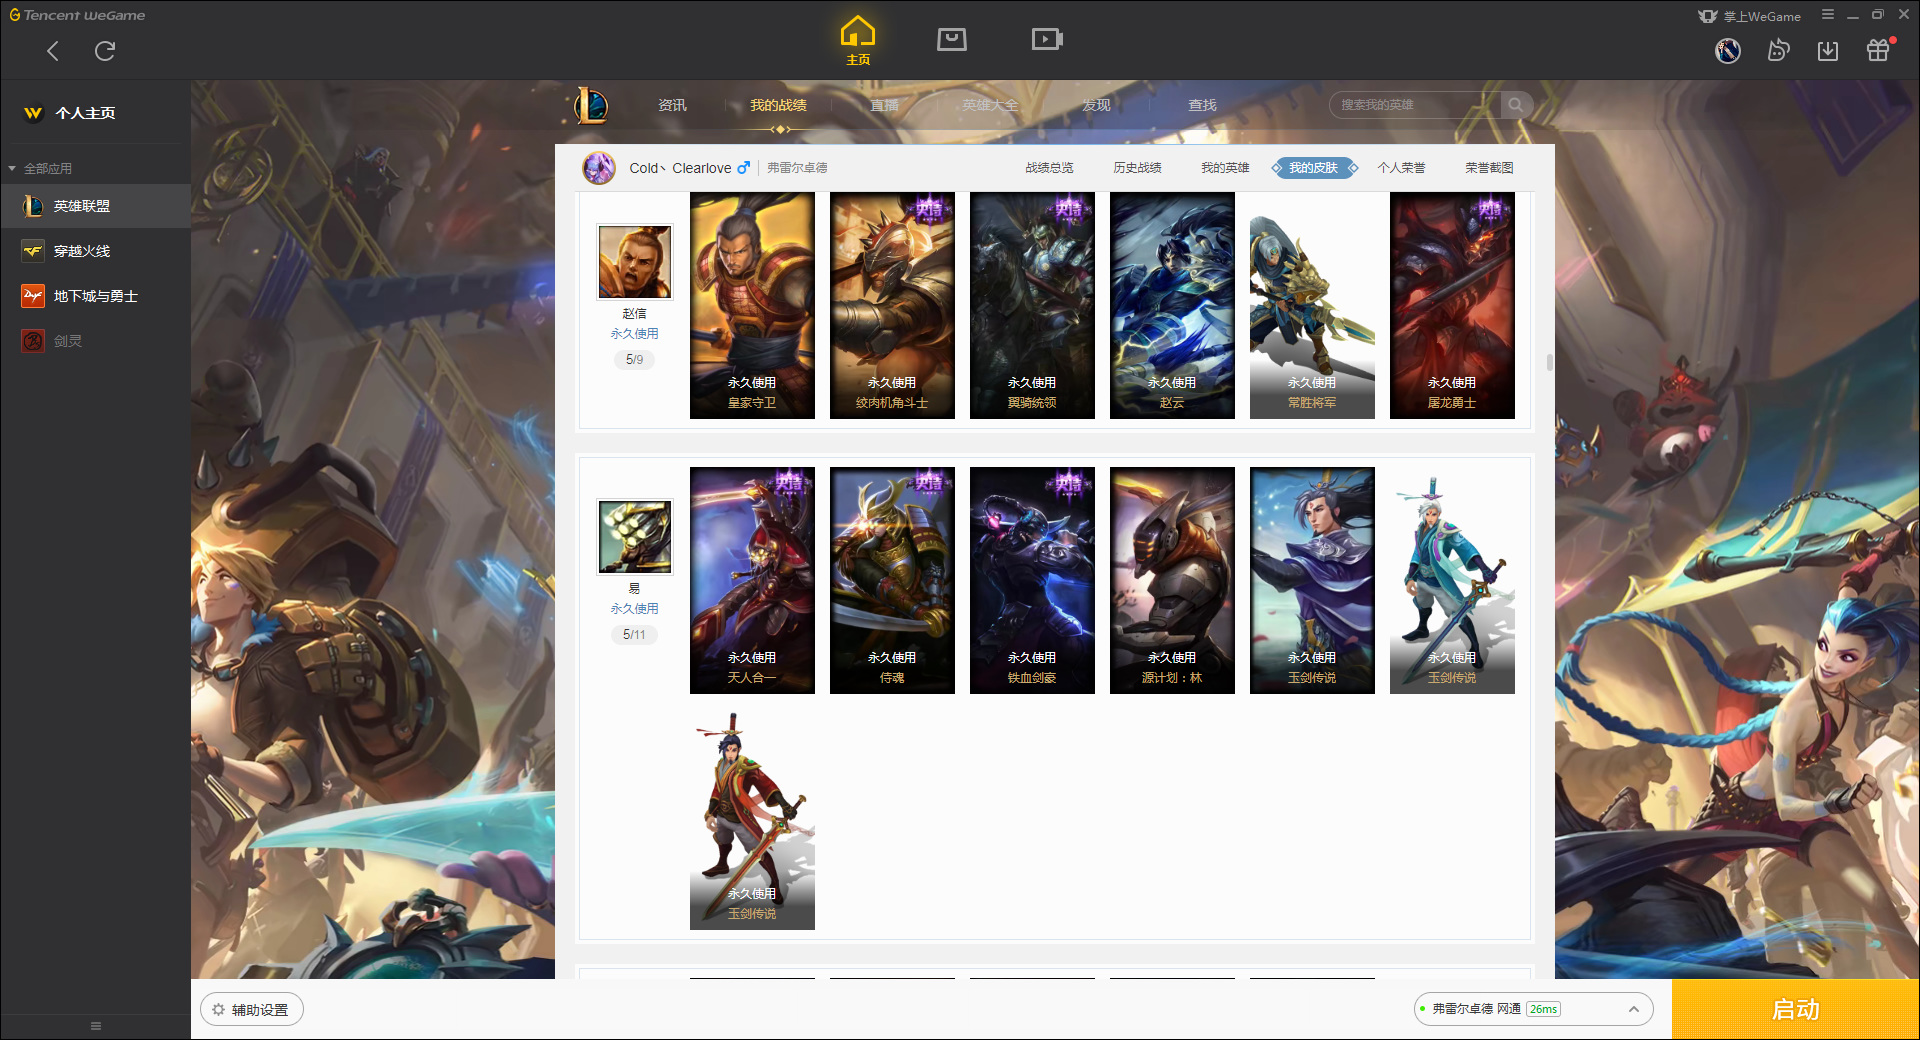Open the download manager icon

(1828, 50)
